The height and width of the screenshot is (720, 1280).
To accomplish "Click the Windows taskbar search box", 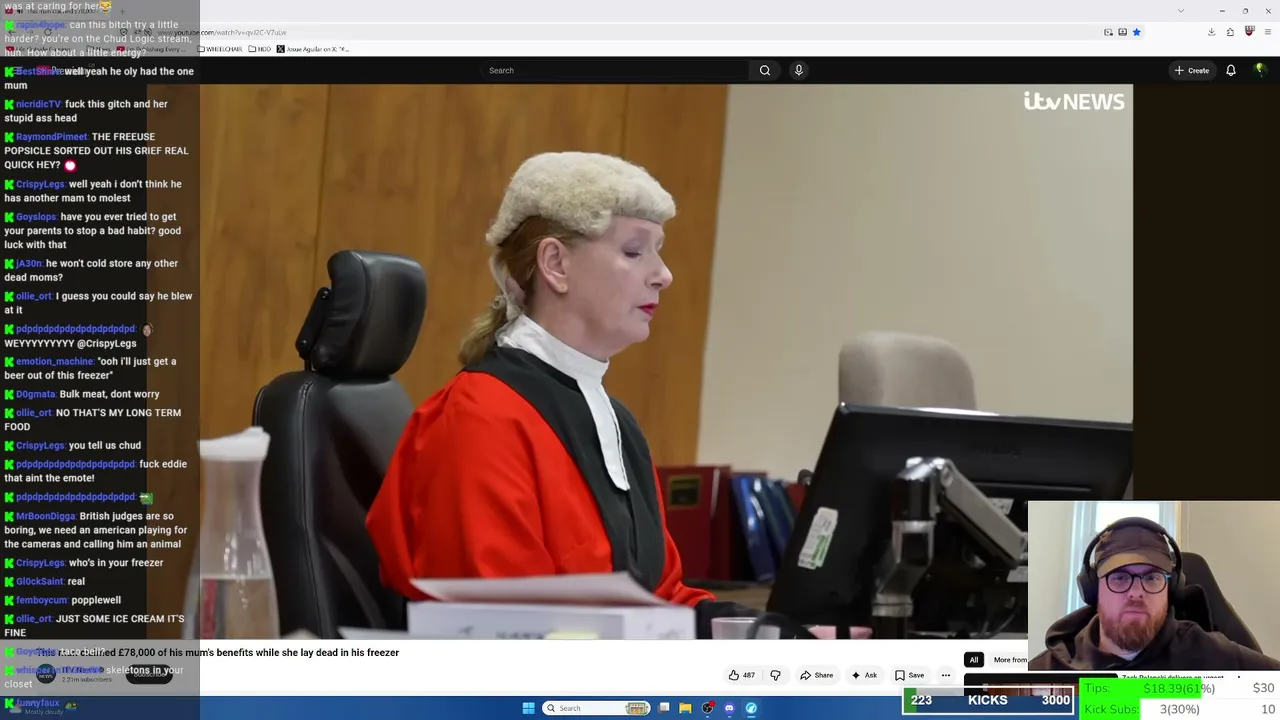I will click(x=597, y=708).
